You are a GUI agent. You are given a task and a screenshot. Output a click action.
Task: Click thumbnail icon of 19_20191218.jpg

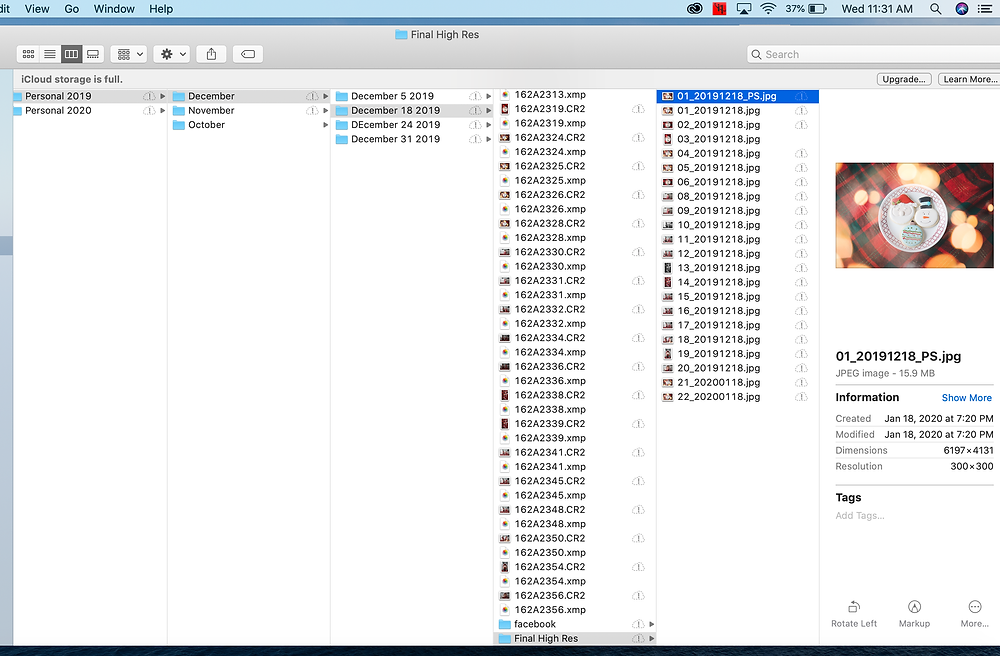tap(667, 354)
